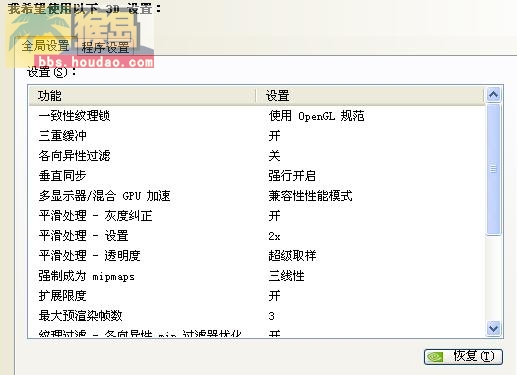
Task: Click the value 3 for pre-rendered frames
Action: coord(271,316)
